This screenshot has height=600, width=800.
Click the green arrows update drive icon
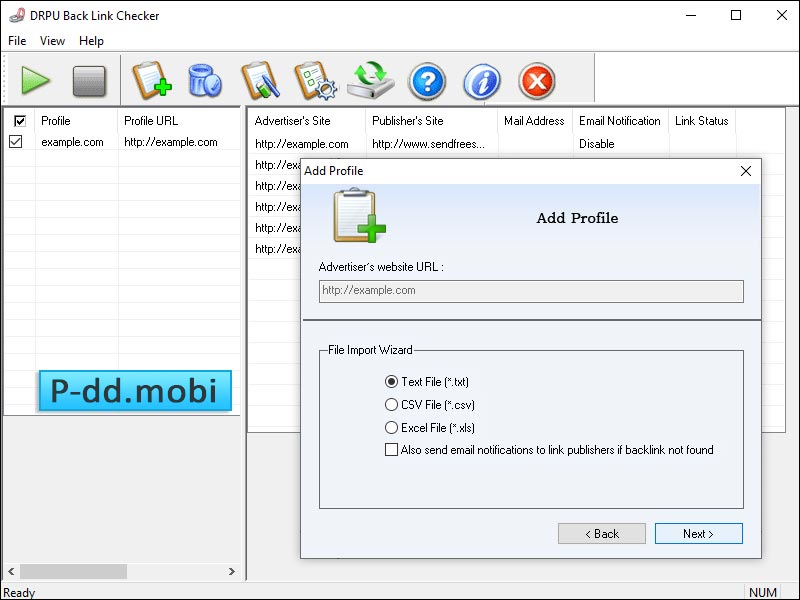371,80
